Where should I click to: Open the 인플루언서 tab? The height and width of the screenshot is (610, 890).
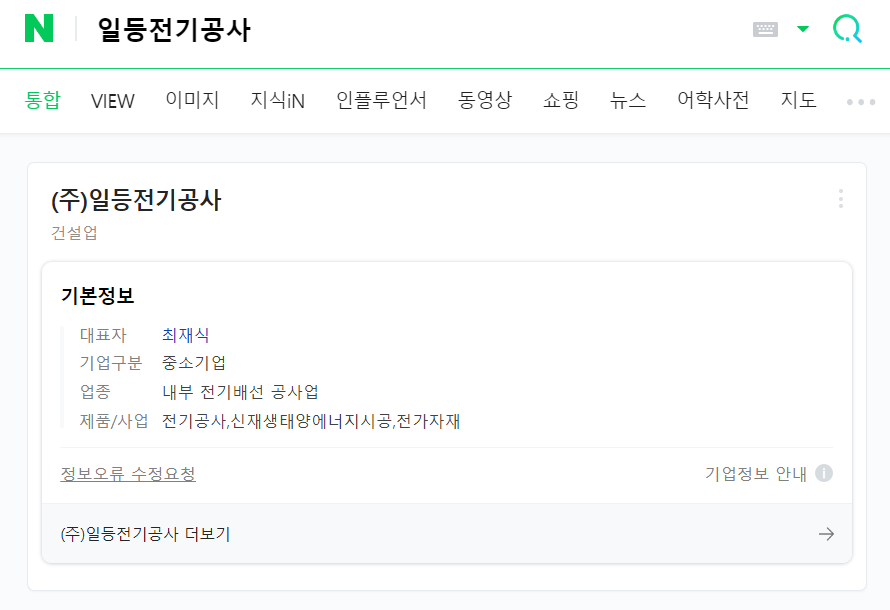tap(381, 100)
